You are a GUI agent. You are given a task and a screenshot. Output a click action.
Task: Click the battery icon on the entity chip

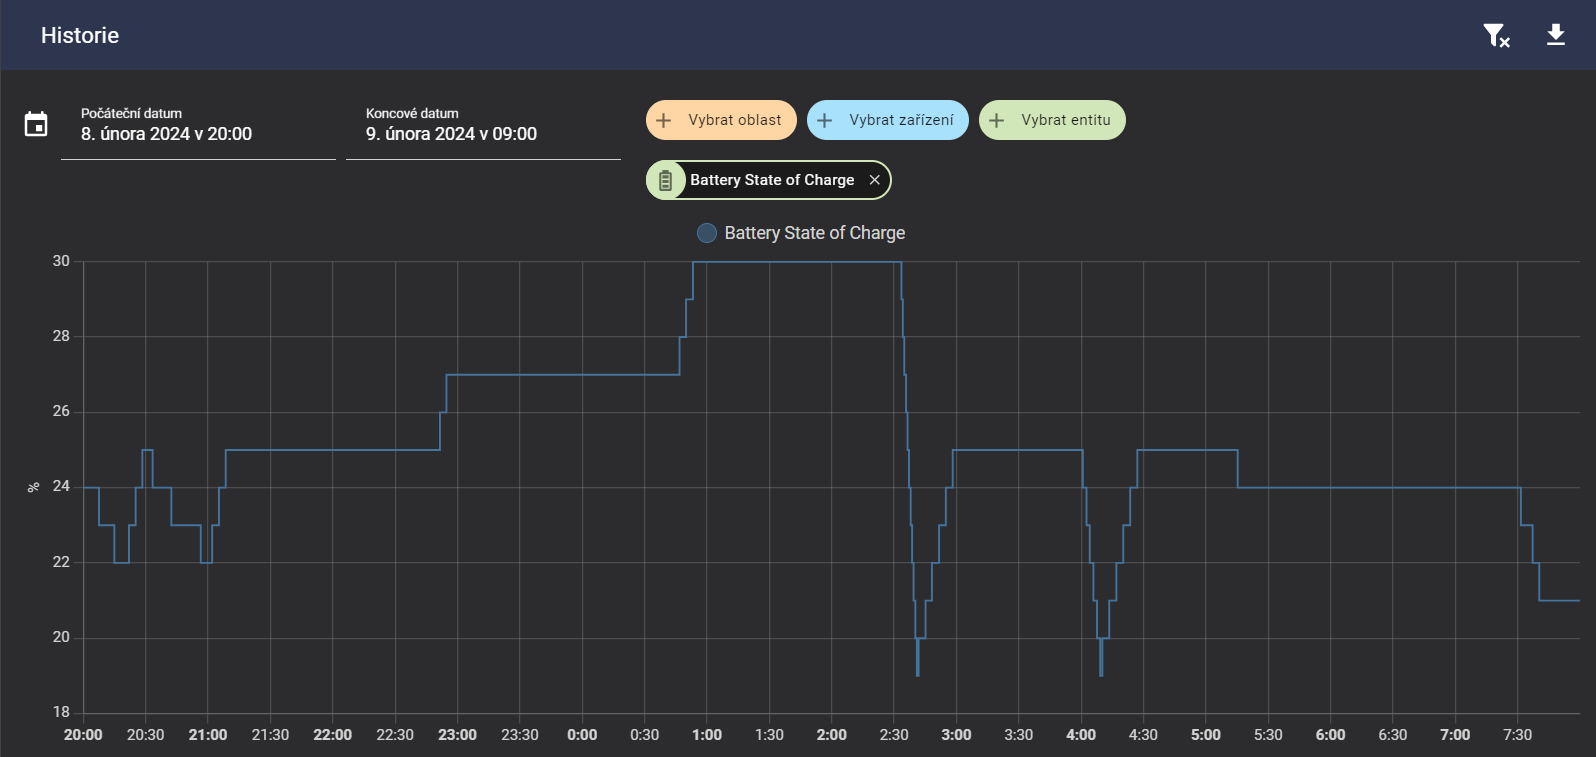[665, 180]
